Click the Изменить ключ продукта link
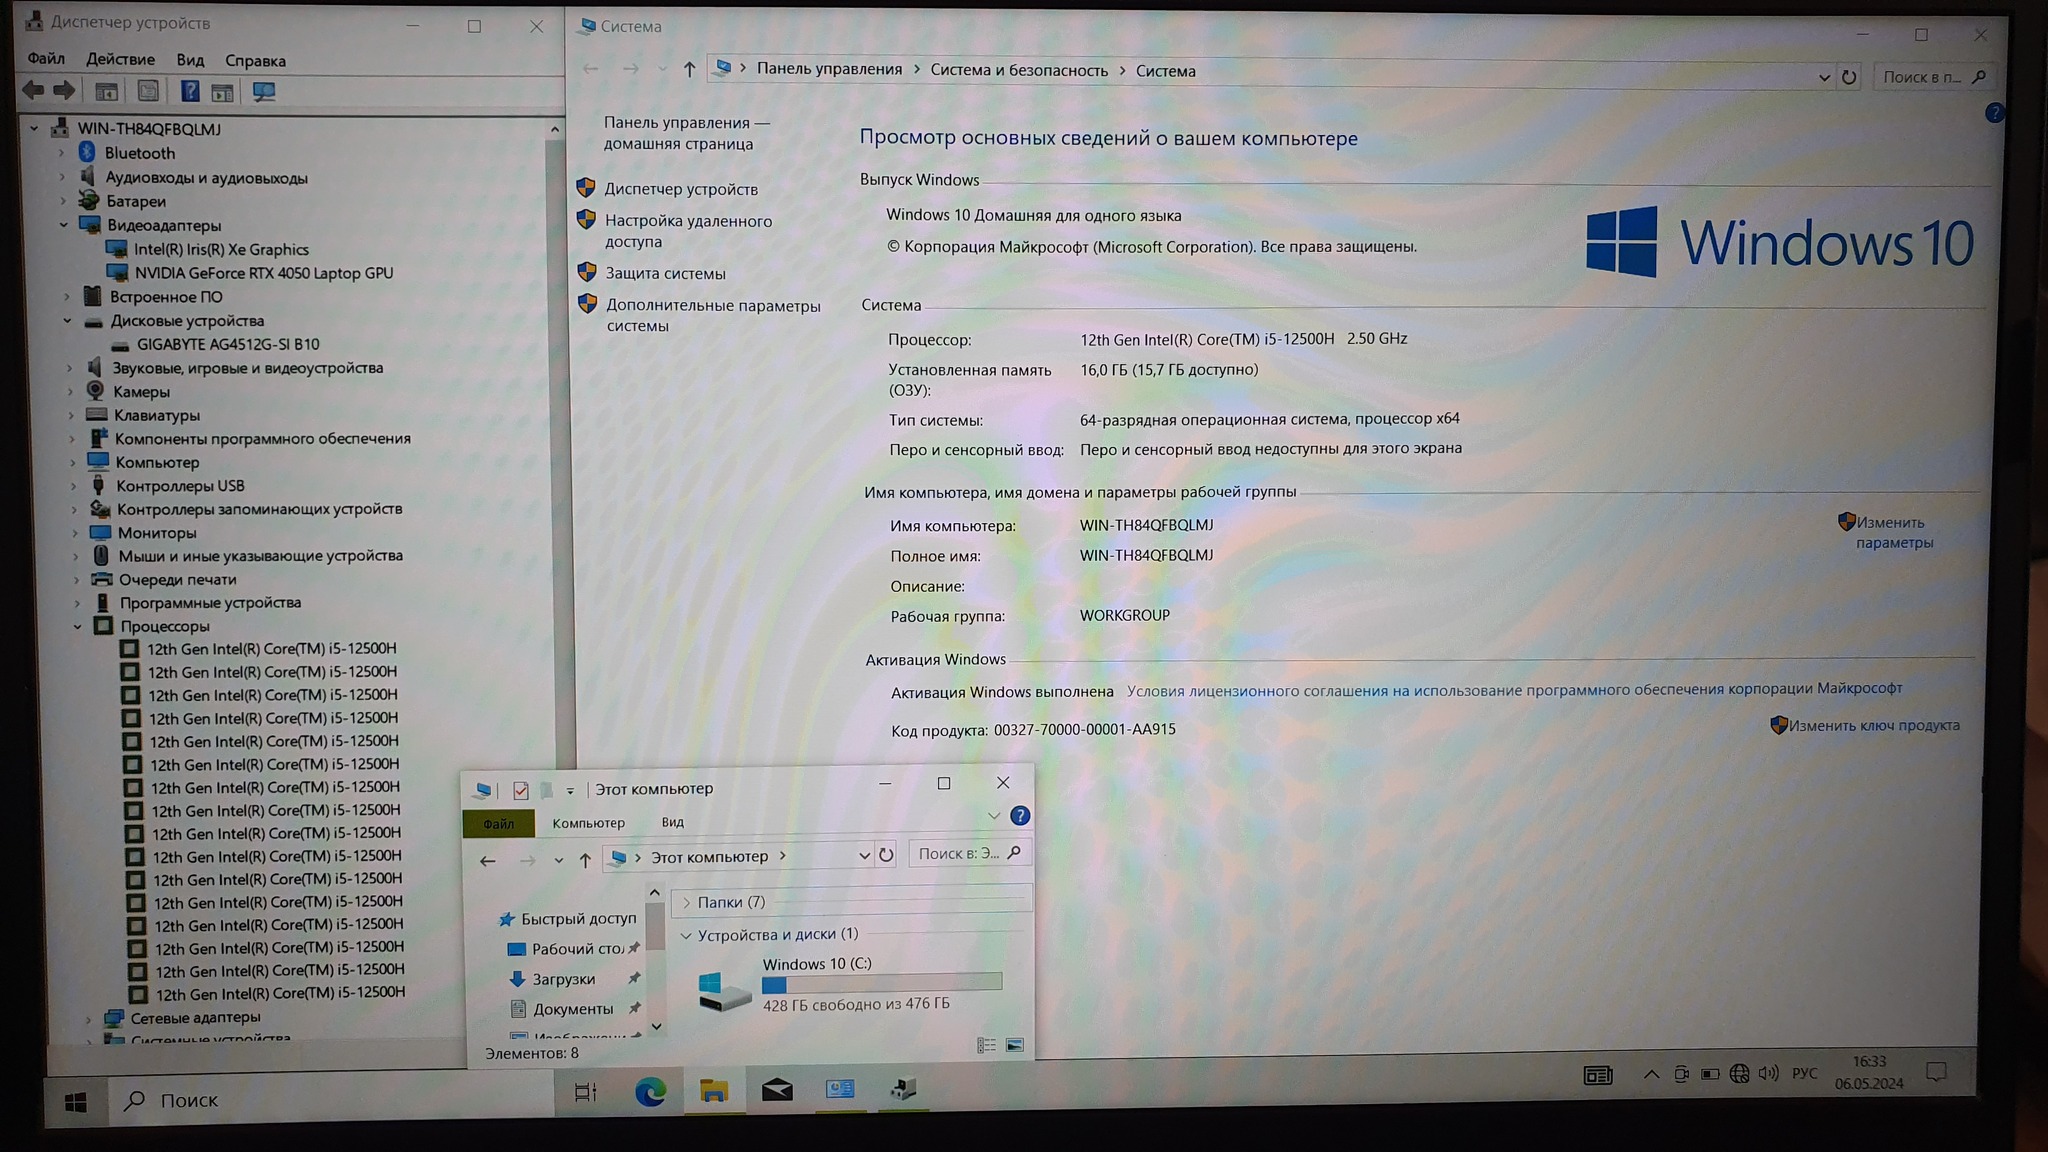Image resolution: width=2048 pixels, height=1152 pixels. click(1873, 725)
